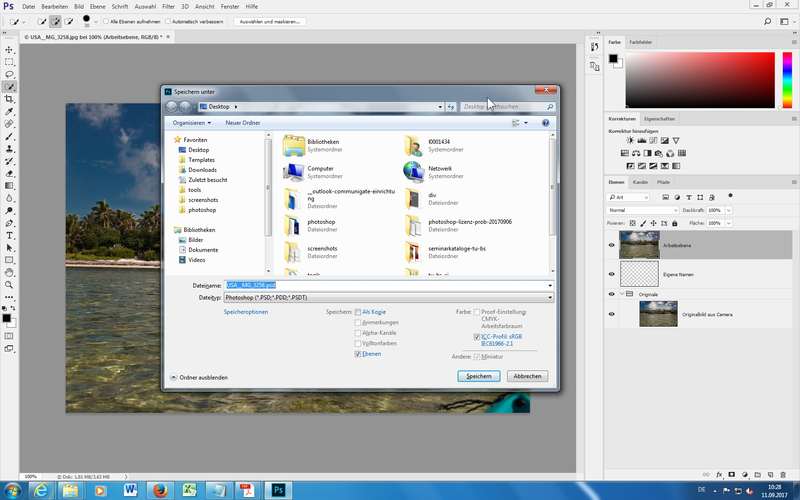The image size is (800, 500).
Task: Select the Lasso tool
Action: click(10, 74)
